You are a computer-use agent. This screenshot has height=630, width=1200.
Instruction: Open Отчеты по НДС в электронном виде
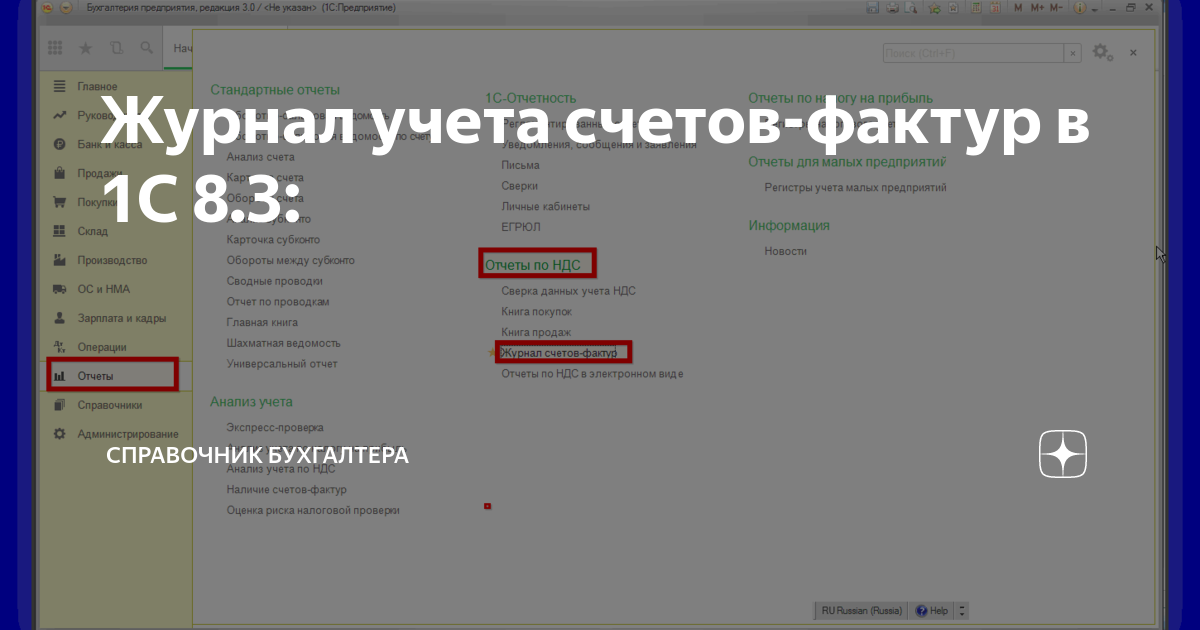click(x=592, y=374)
